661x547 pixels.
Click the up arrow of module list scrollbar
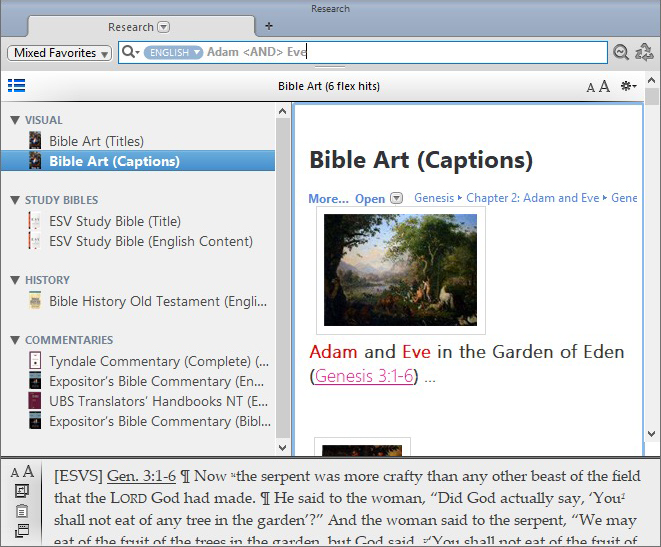pos(282,111)
